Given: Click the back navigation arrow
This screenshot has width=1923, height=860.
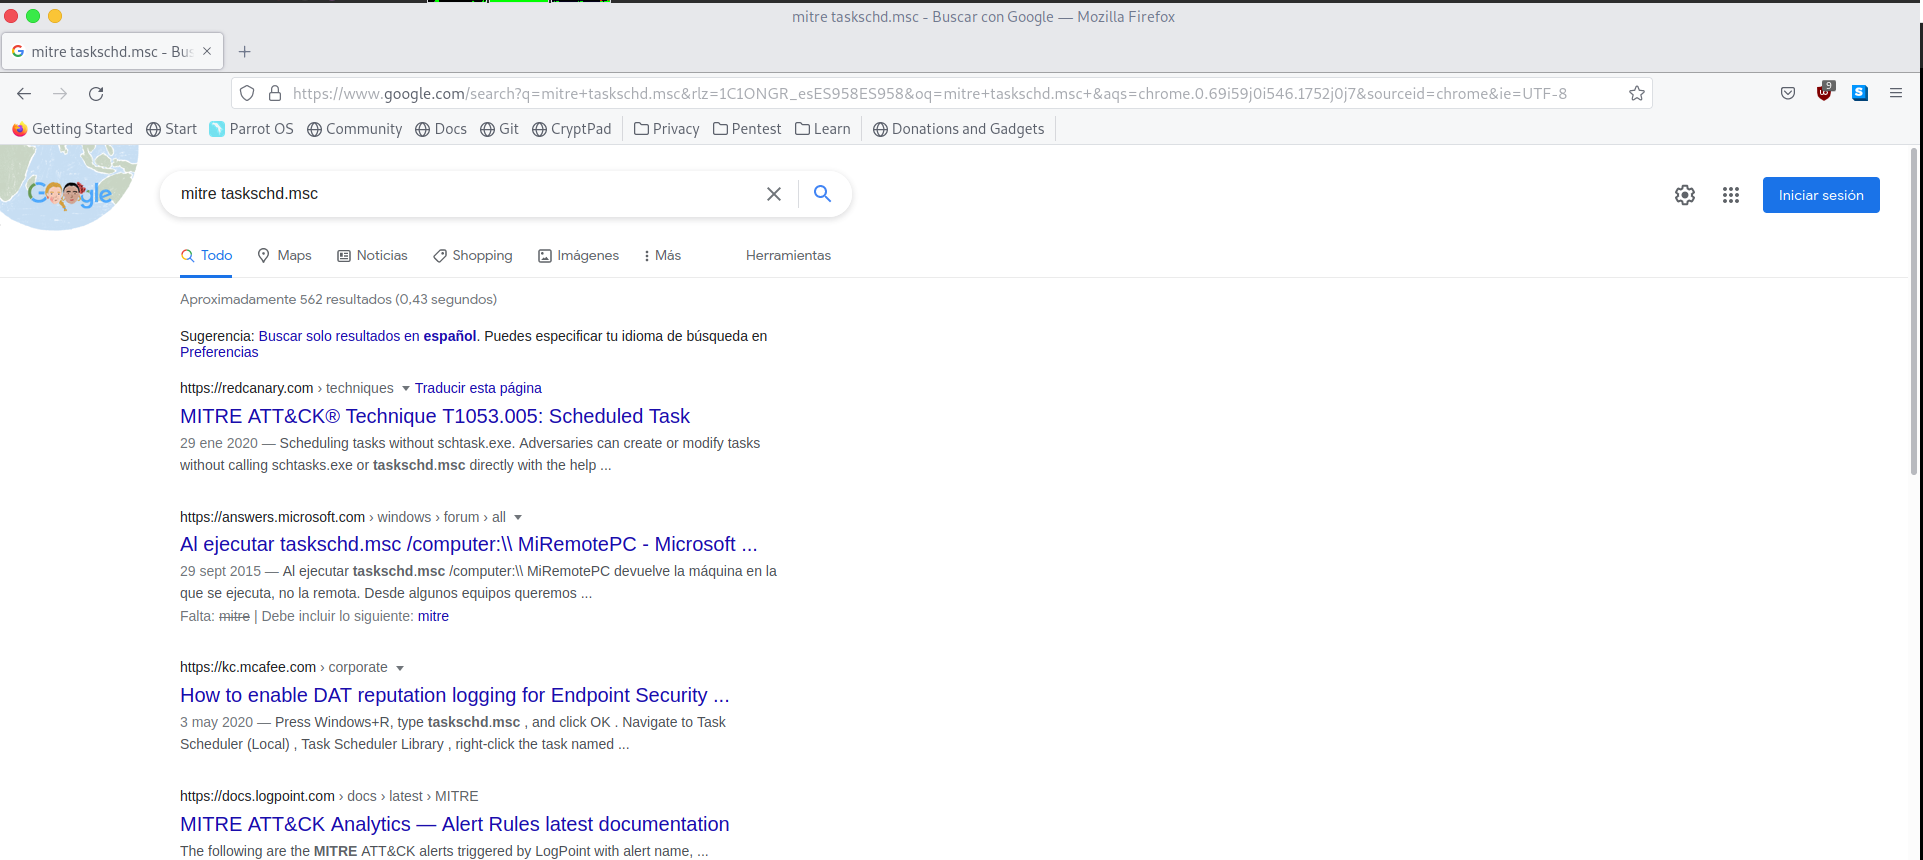Looking at the screenshot, I should coord(24,94).
